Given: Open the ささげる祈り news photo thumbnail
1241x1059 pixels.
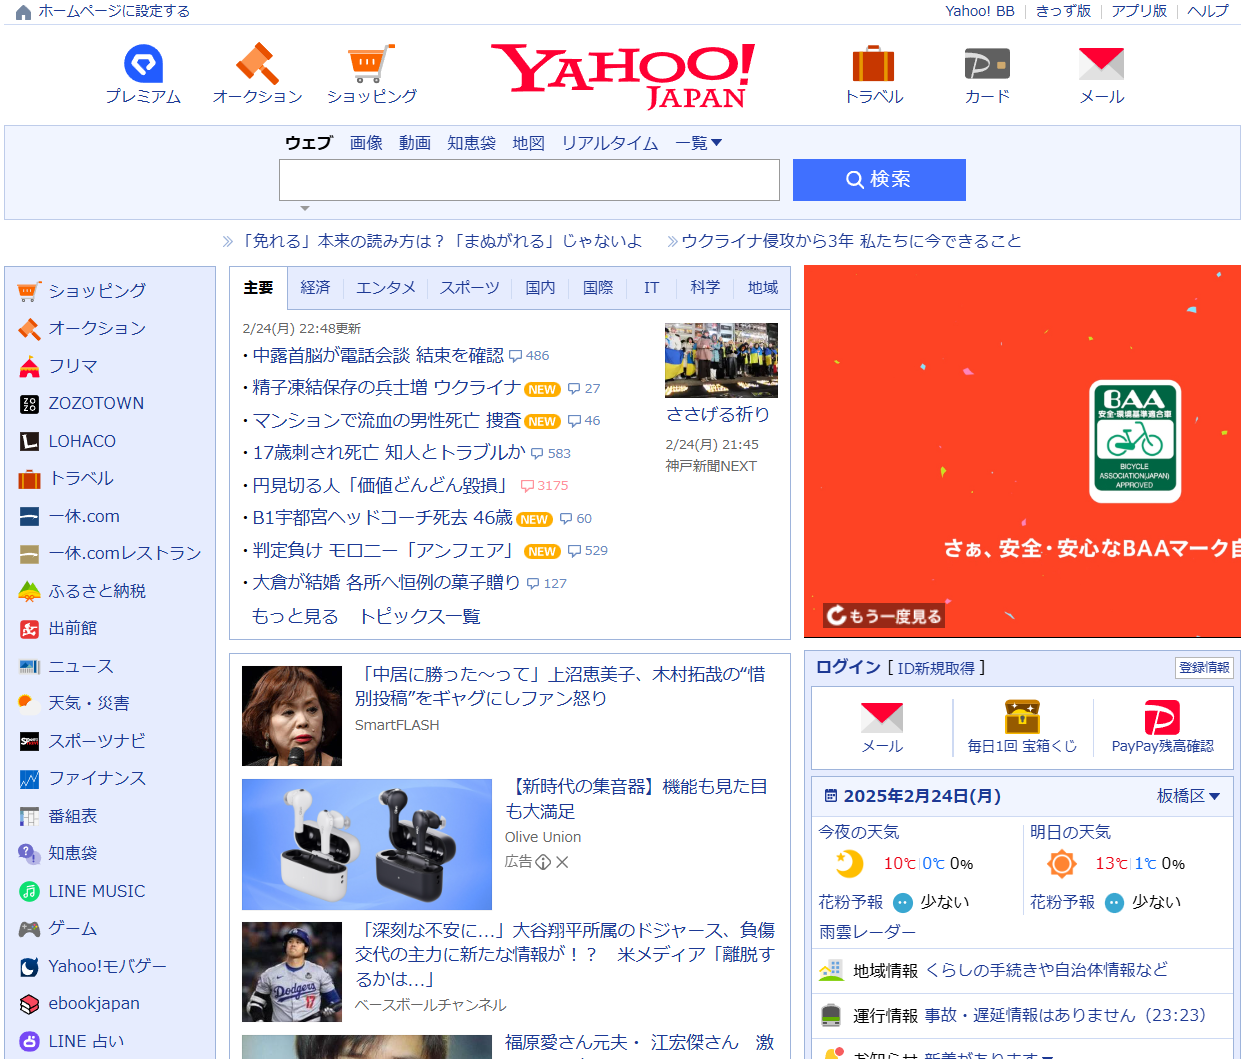Looking at the screenshot, I should click(721, 360).
